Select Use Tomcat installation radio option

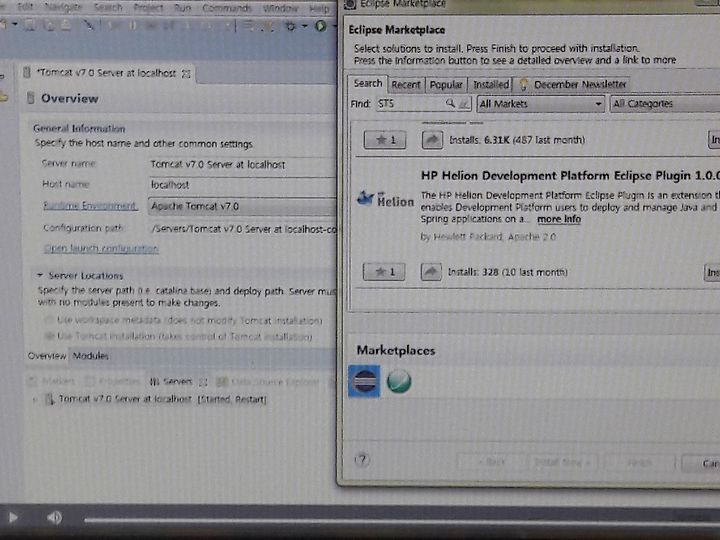click(x=49, y=336)
